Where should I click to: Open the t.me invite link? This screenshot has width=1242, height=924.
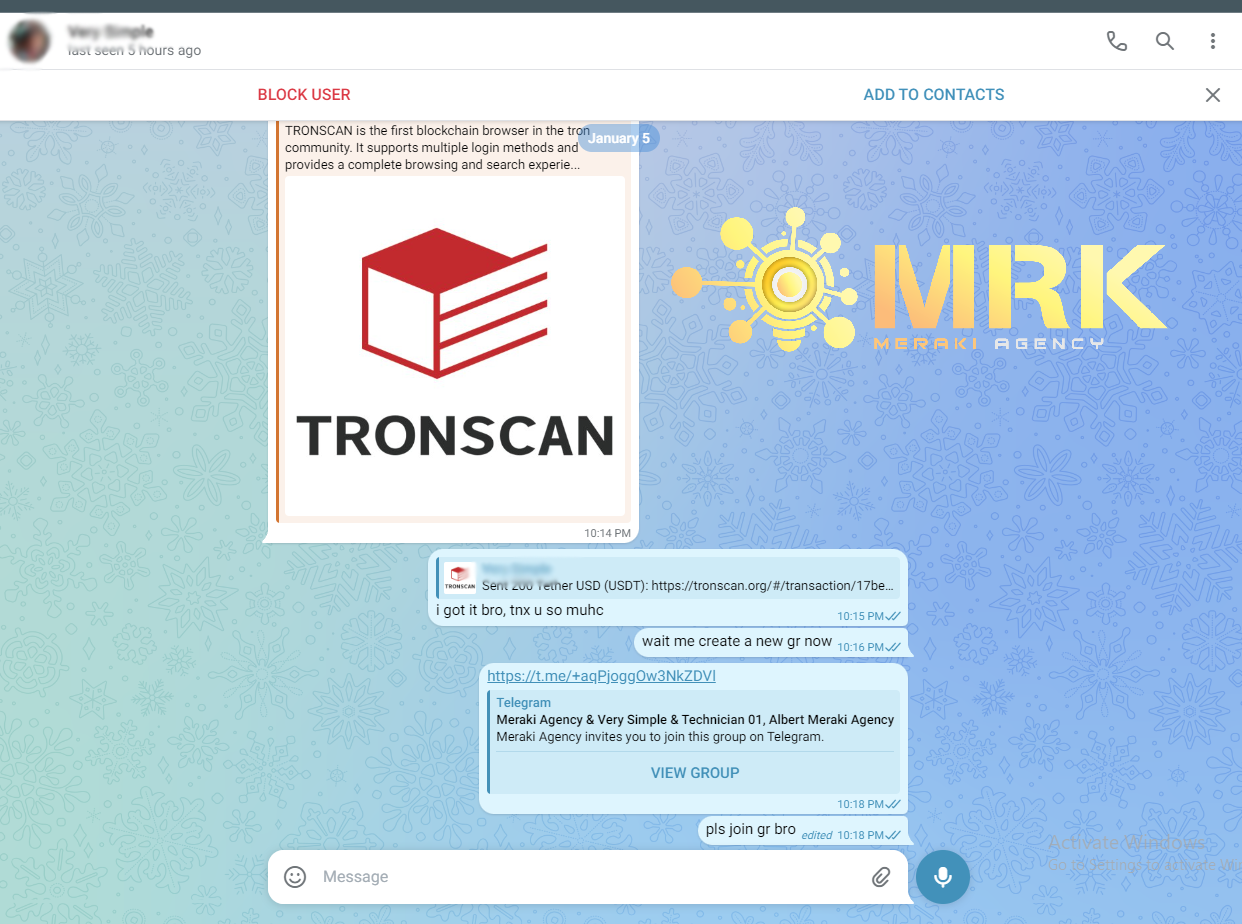[x=601, y=676]
